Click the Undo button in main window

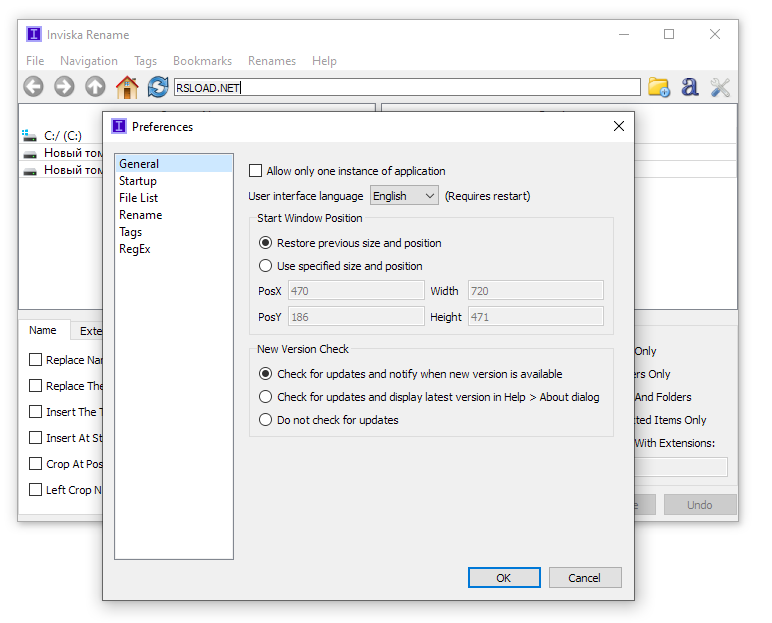700,505
